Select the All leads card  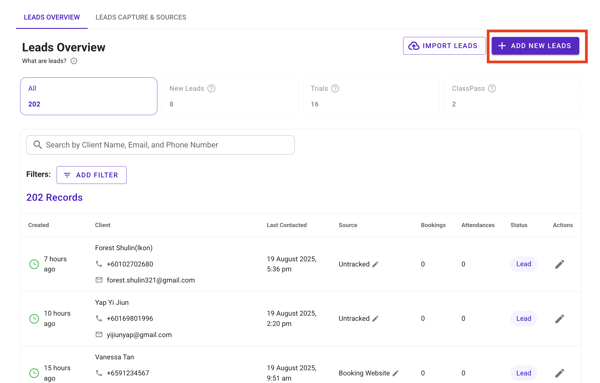point(89,96)
